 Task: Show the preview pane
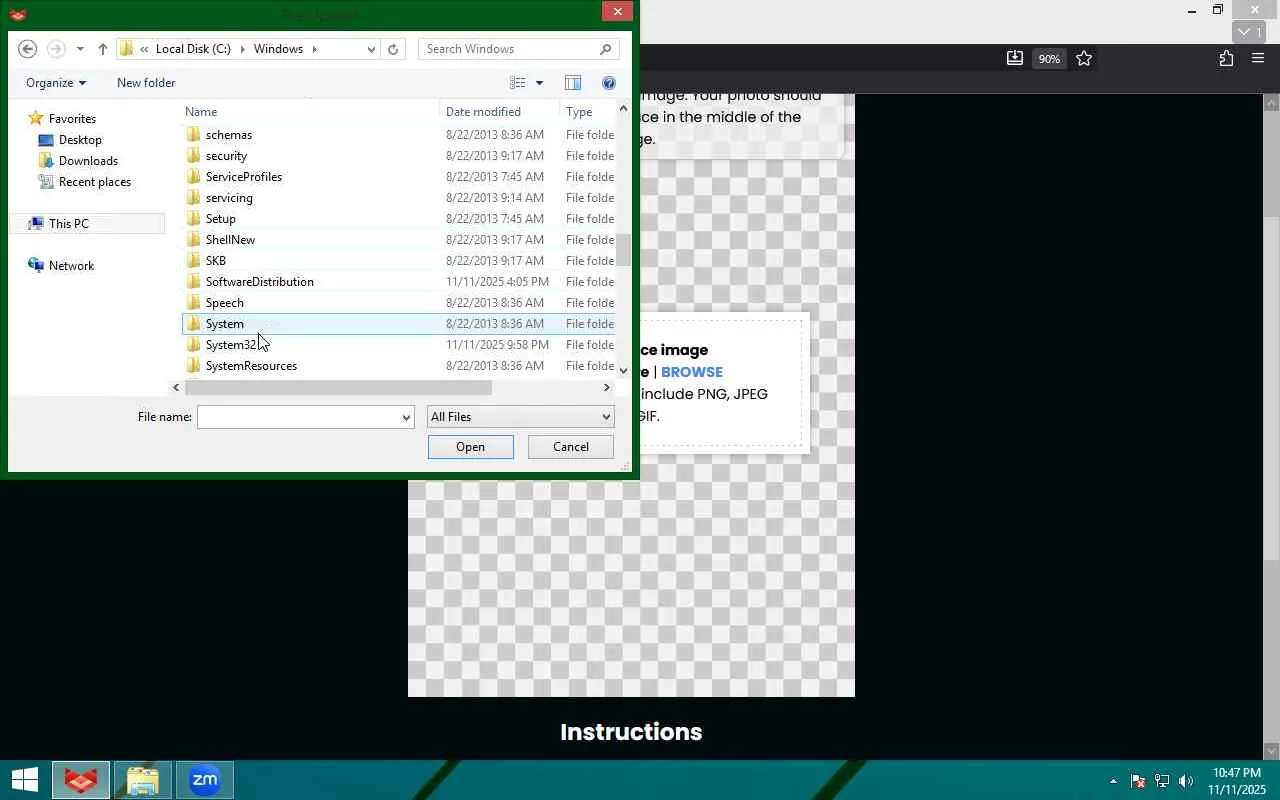(x=573, y=83)
